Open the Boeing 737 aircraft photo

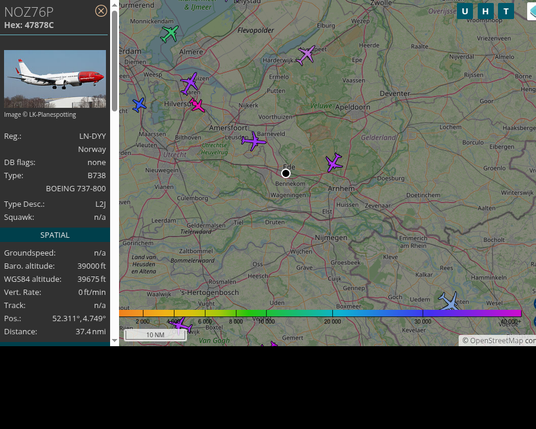[55, 79]
